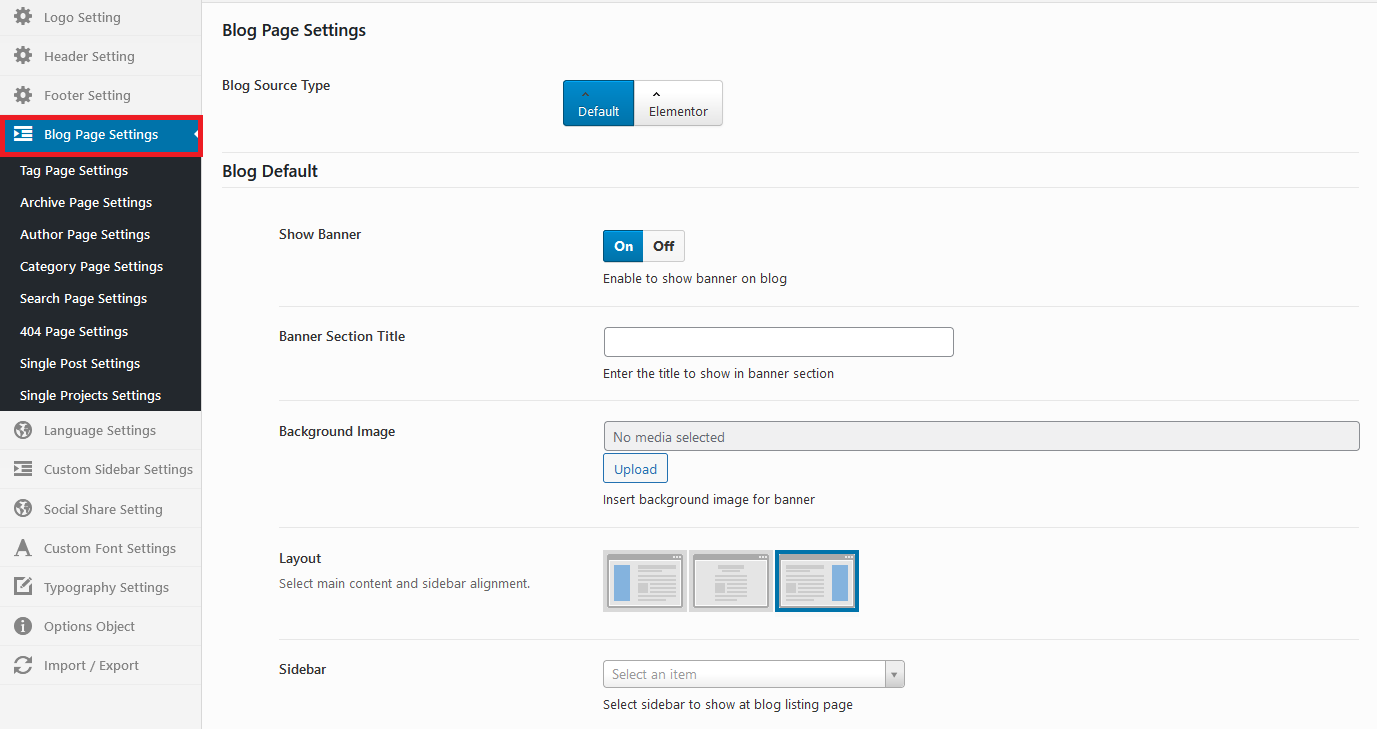1377x729 pixels.
Task: Click the Footer Setting gear icon
Action: (x=23, y=95)
